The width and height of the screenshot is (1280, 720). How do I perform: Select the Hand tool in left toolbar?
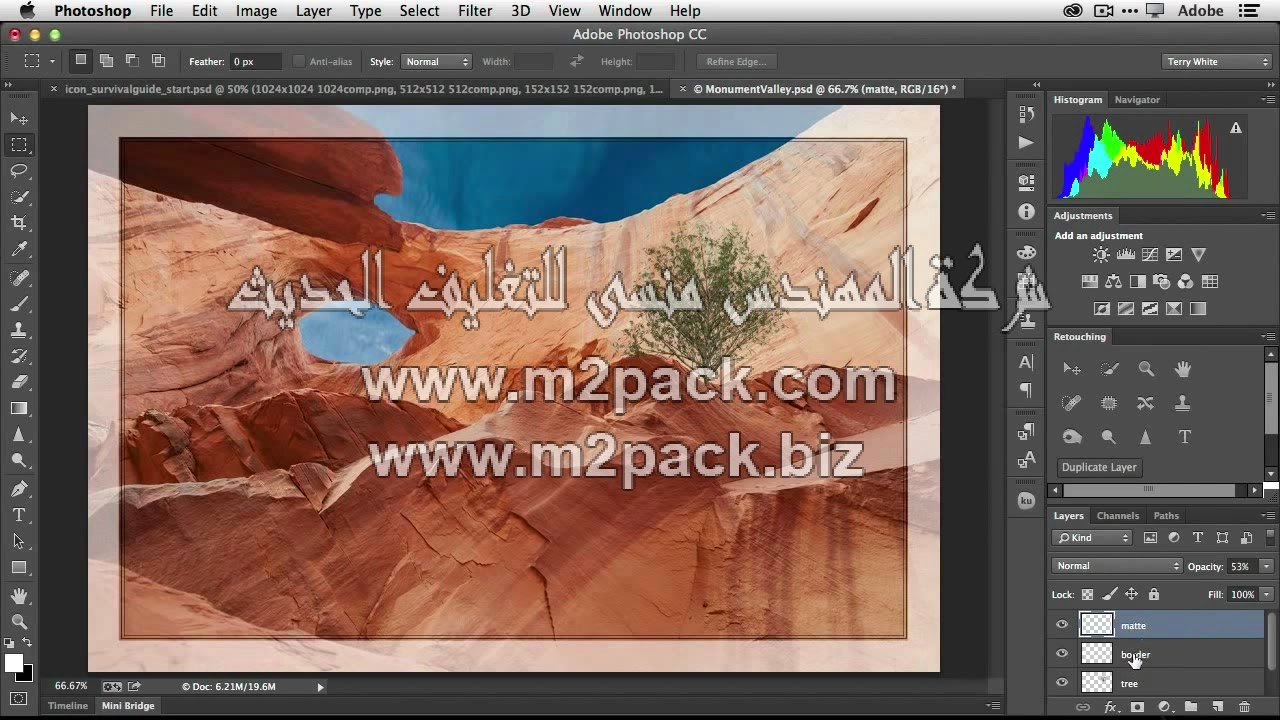click(x=19, y=595)
